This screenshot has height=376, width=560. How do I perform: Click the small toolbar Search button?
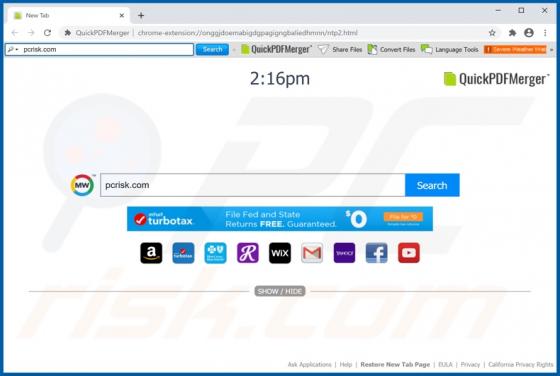pyautogui.click(x=212, y=49)
